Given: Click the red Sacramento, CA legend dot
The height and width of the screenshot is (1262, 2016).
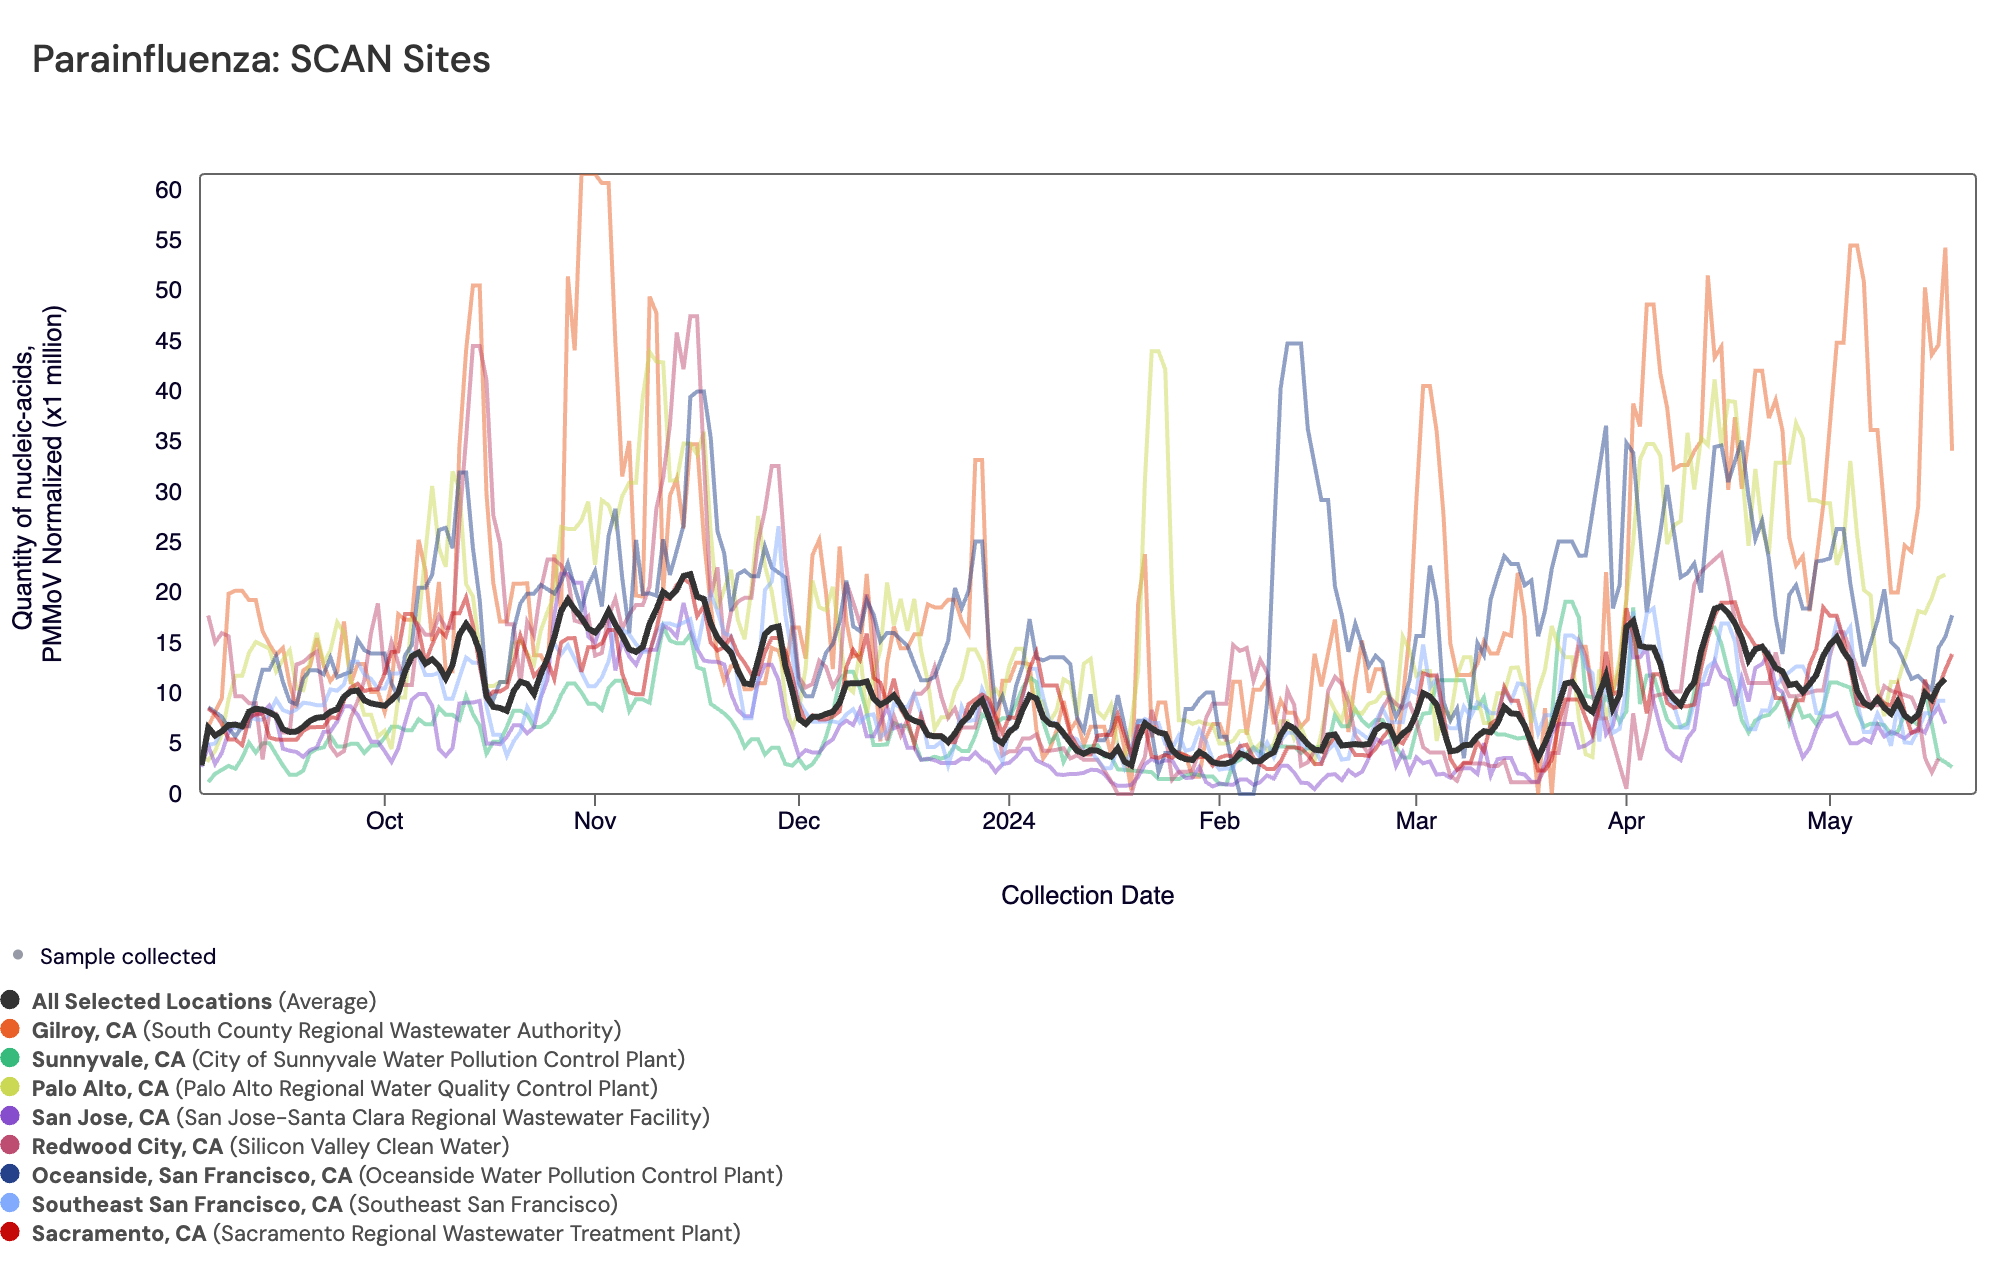Looking at the screenshot, I should pos(10,1232).
